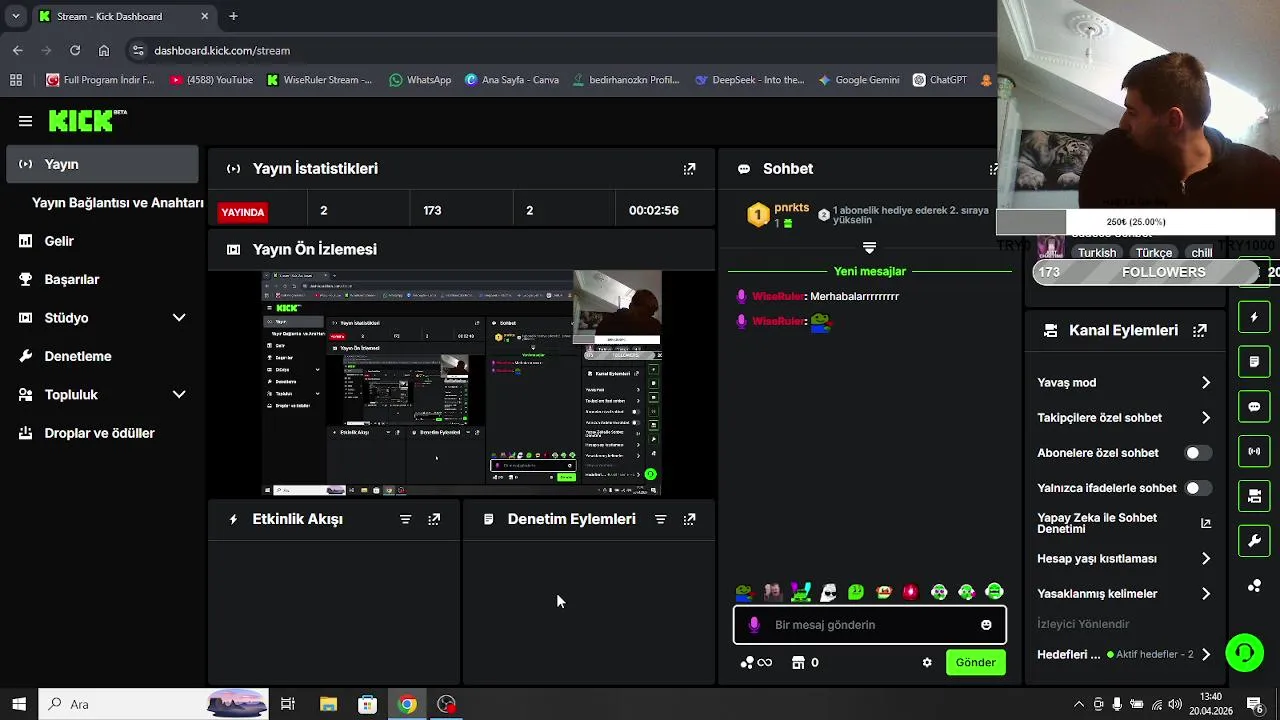
Task: Pop out the Etkinlik Akışı panel
Action: coord(434,519)
